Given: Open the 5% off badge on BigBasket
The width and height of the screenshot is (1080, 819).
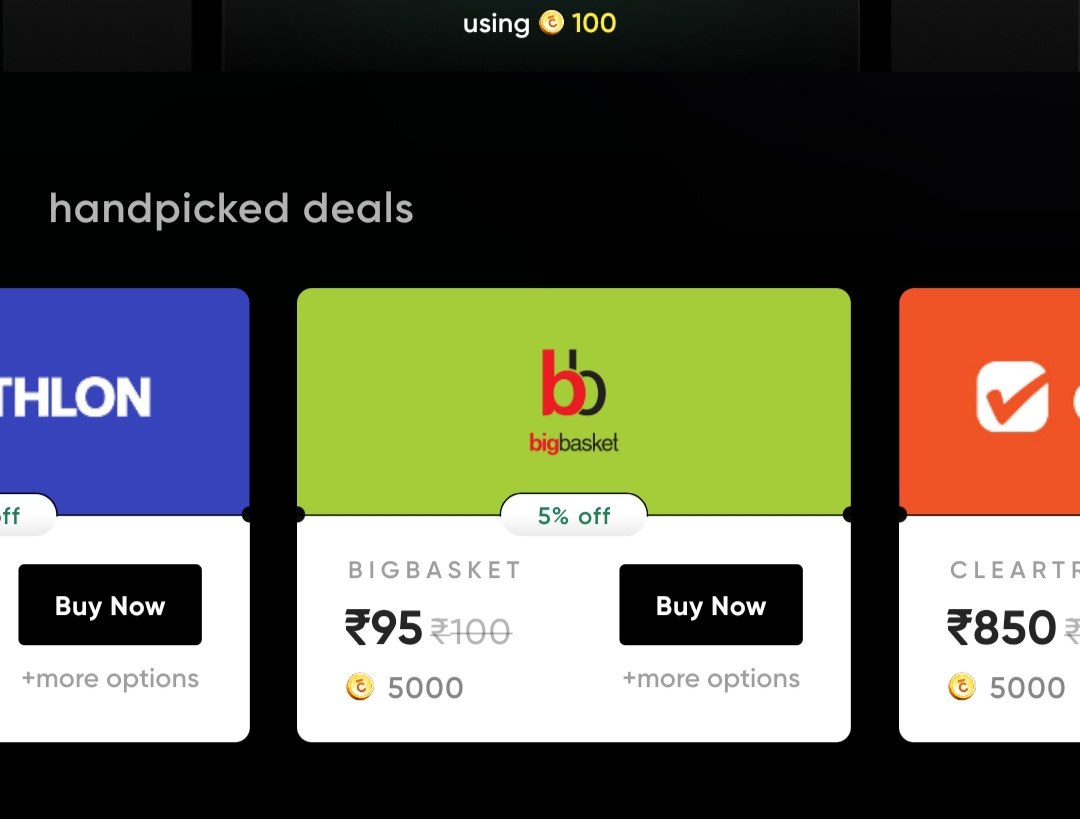Looking at the screenshot, I should (573, 516).
